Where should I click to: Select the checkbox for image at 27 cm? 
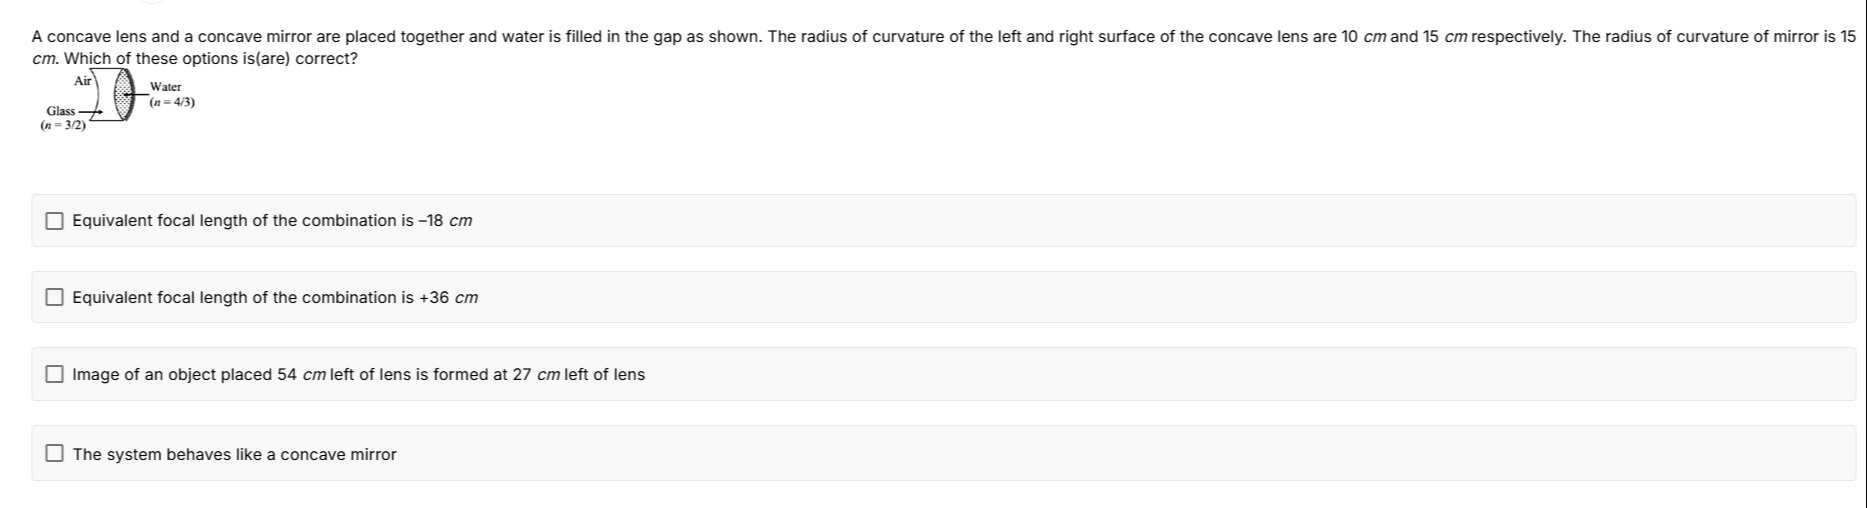point(55,375)
